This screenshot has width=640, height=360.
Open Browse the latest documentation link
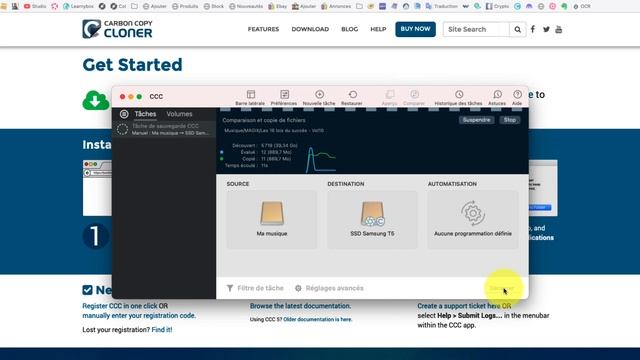pyautogui.click(x=300, y=306)
